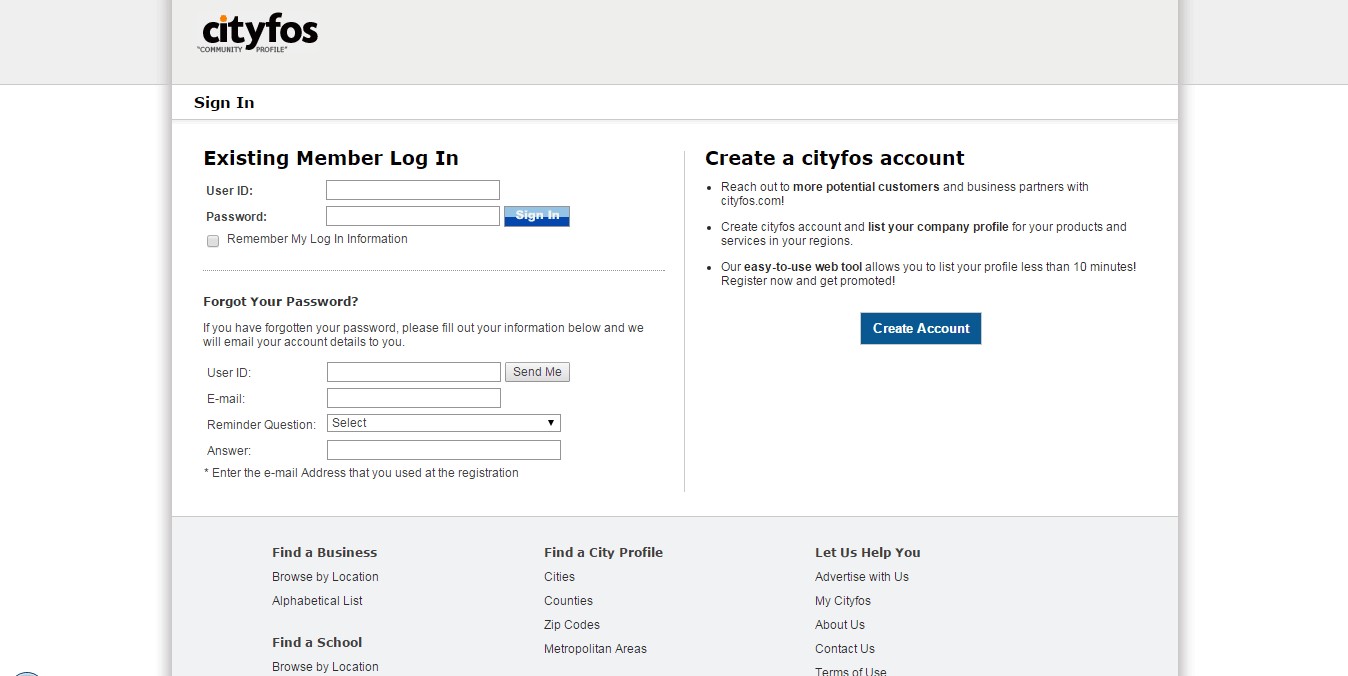Open the Contact Us link
Viewport: 1348px width, 676px height.
click(x=845, y=649)
